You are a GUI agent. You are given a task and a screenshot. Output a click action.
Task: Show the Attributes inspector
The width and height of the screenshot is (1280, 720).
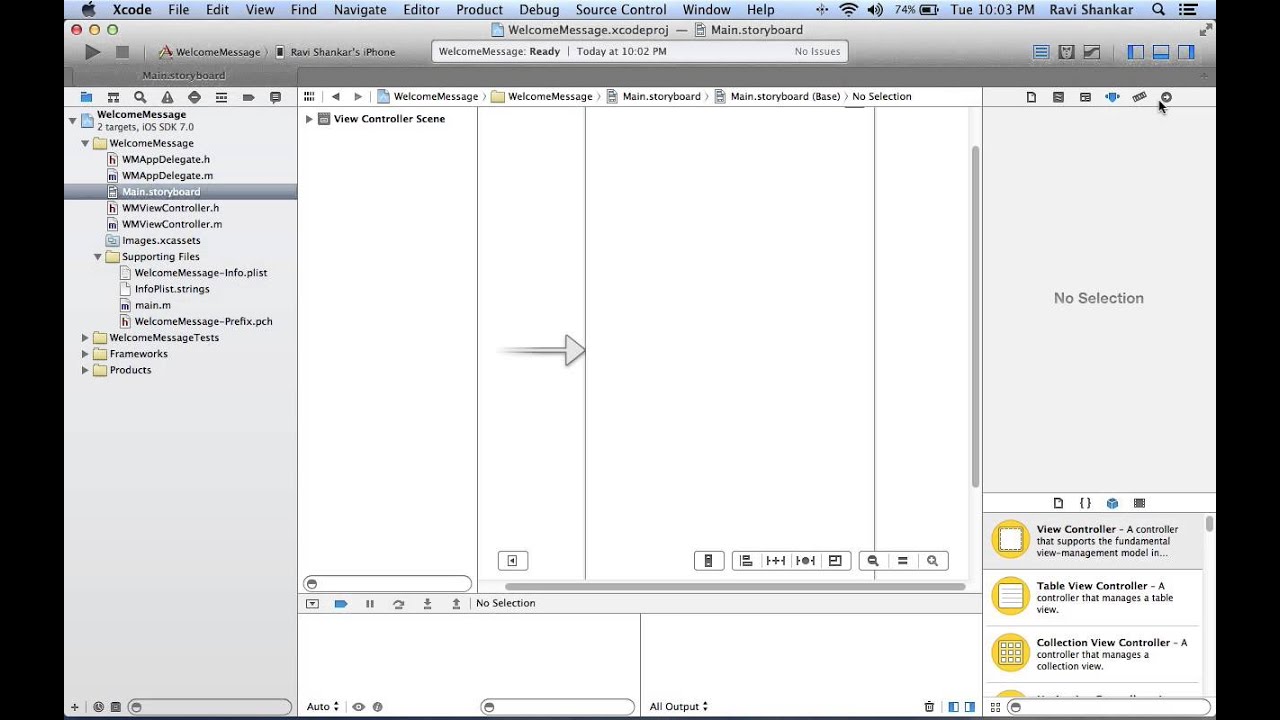(x=1112, y=97)
